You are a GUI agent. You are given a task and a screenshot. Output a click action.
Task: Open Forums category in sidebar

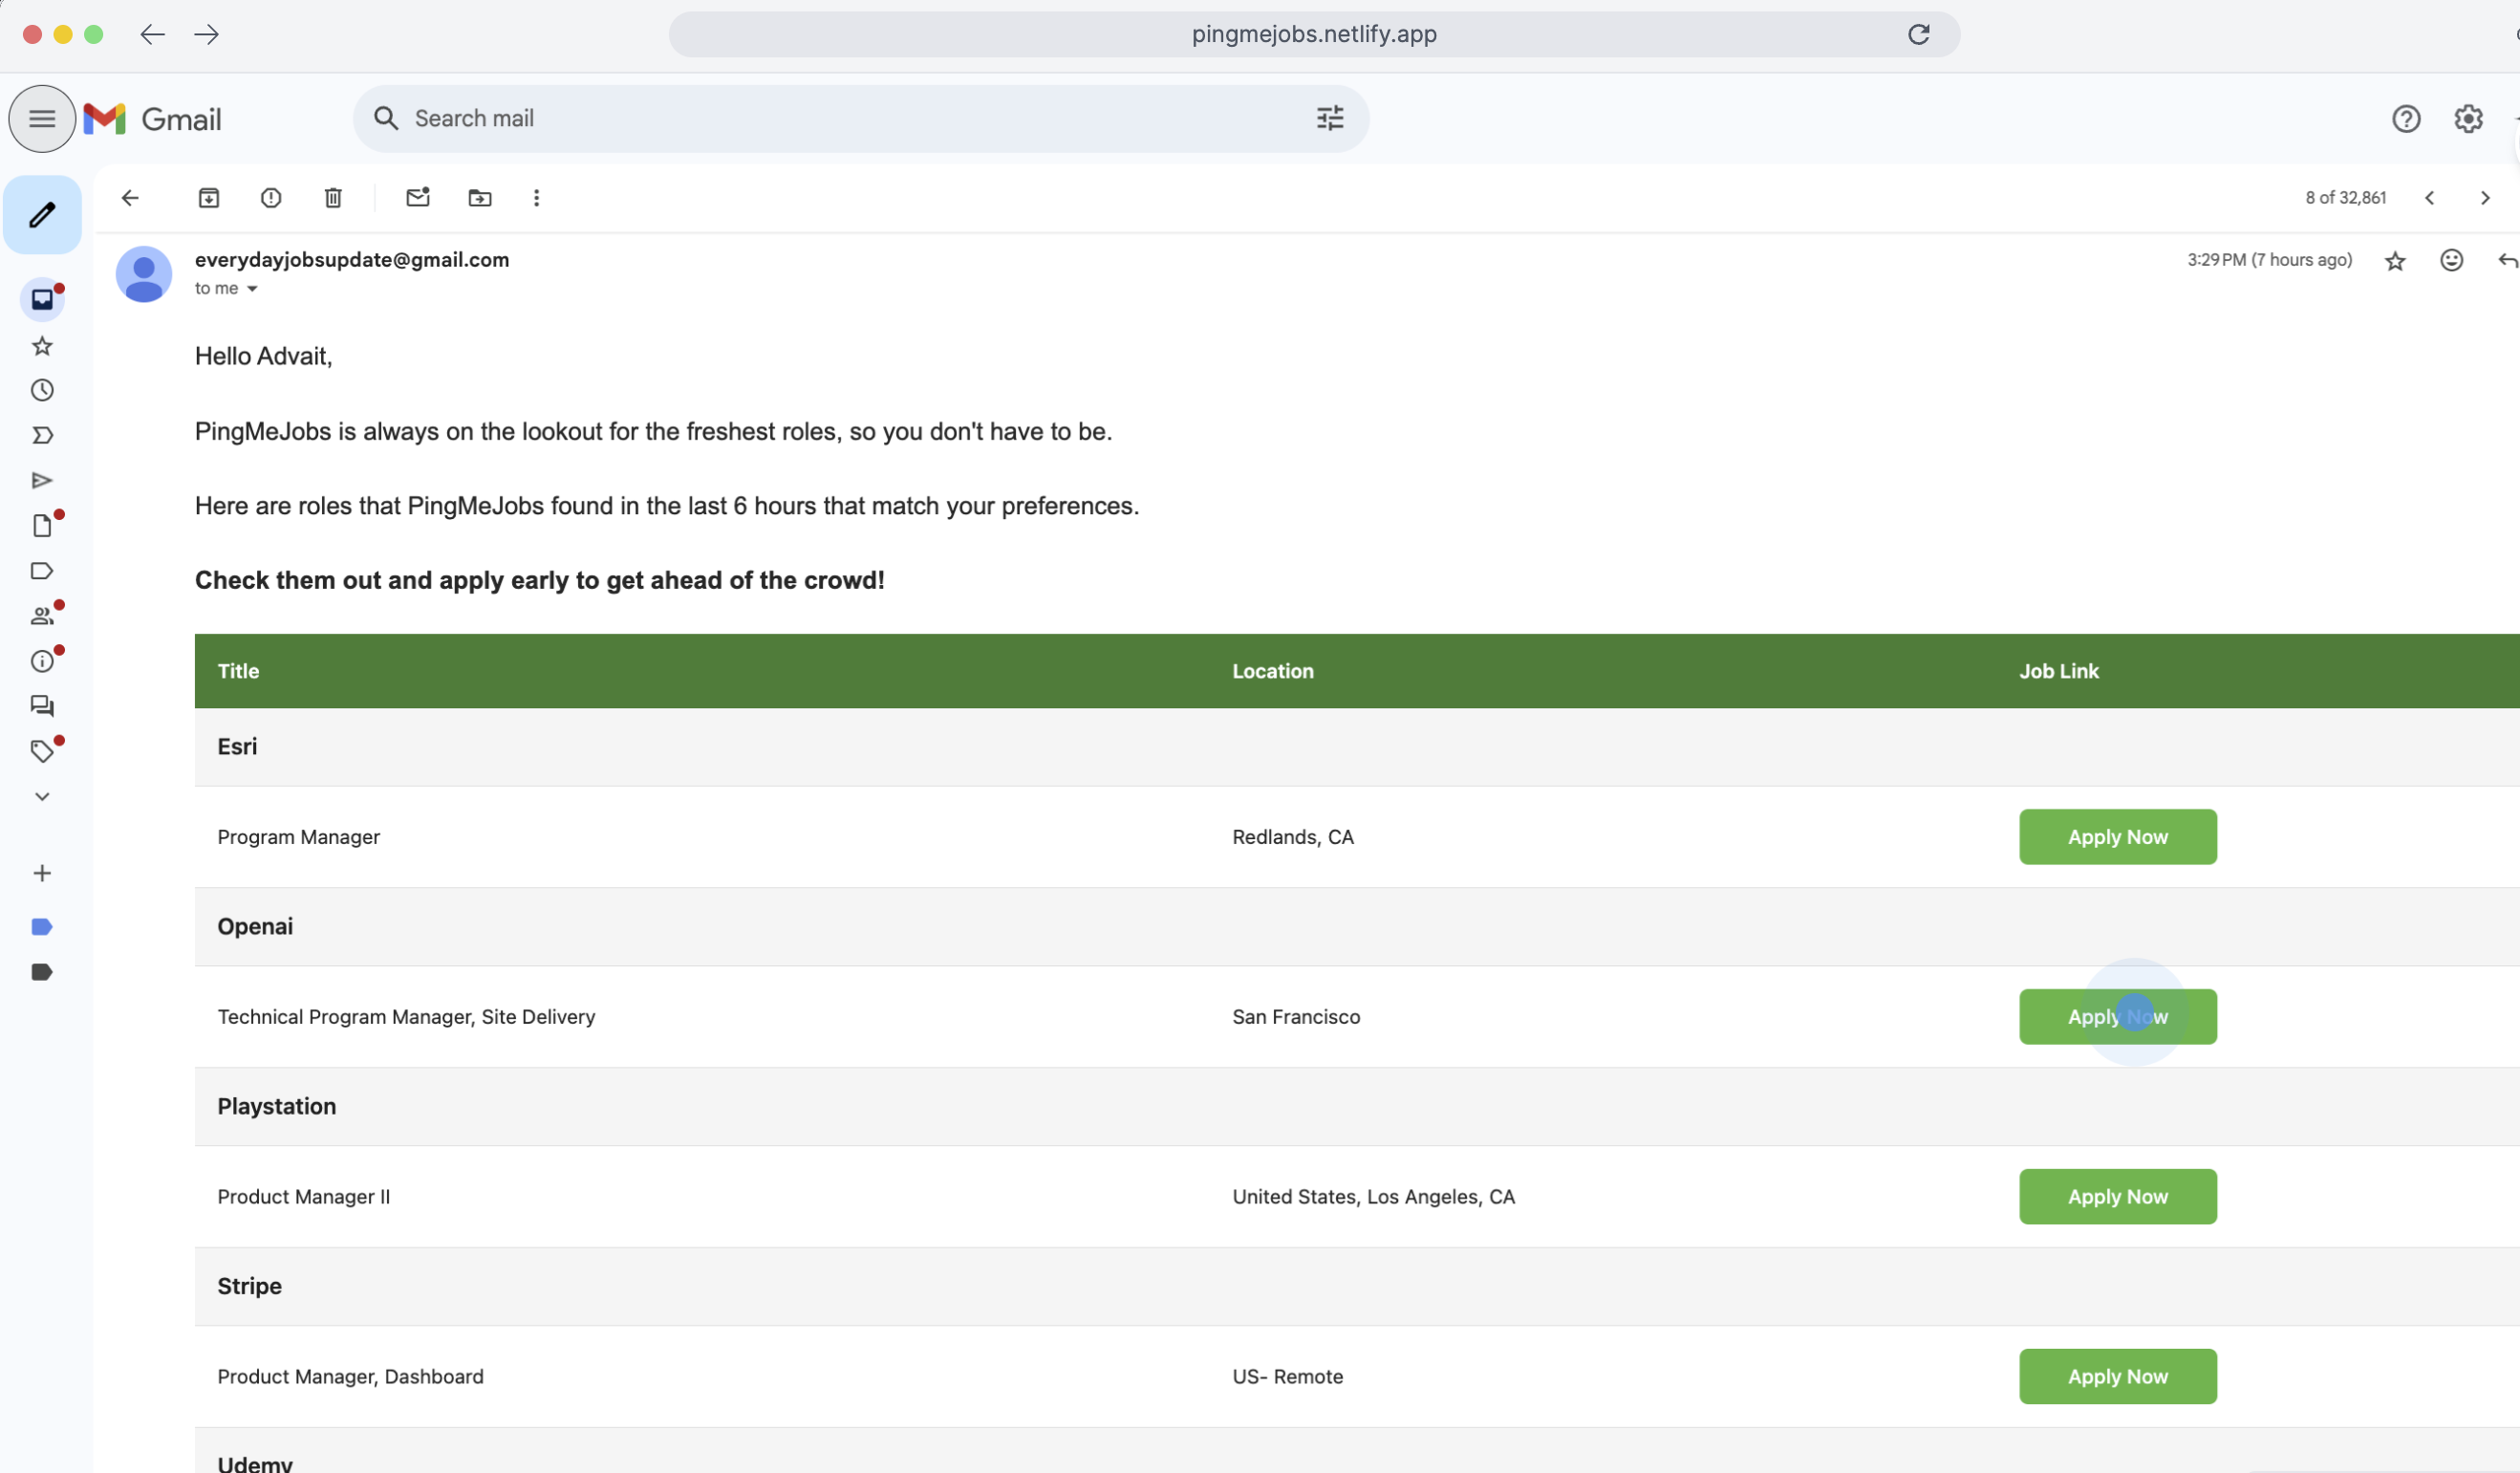tap(42, 706)
